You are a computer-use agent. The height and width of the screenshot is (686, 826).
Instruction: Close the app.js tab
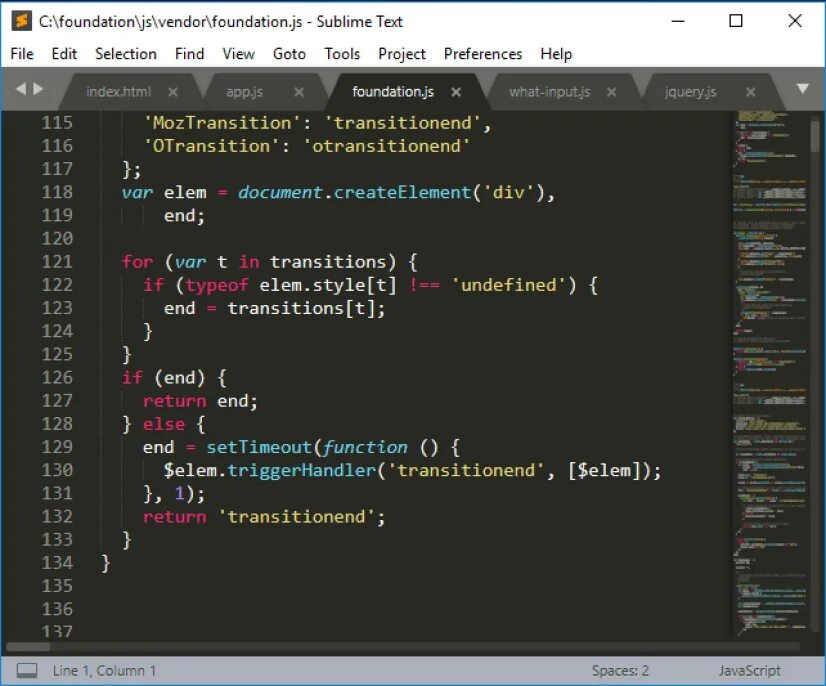(x=299, y=92)
